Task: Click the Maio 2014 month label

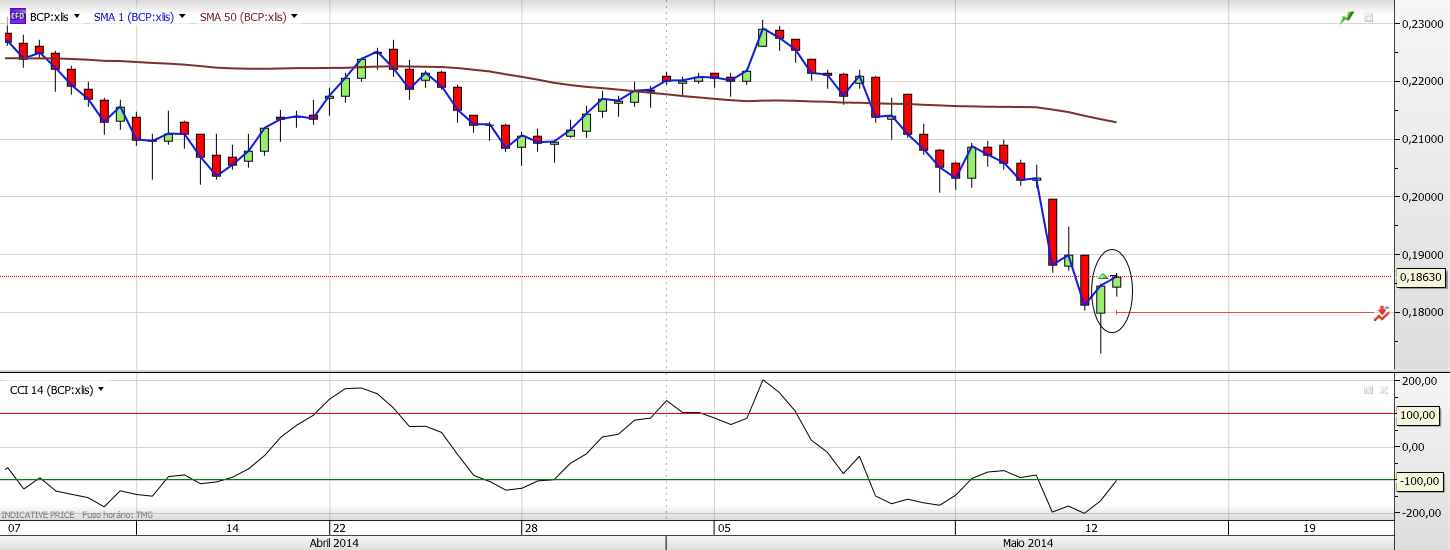Action: 1029,543
